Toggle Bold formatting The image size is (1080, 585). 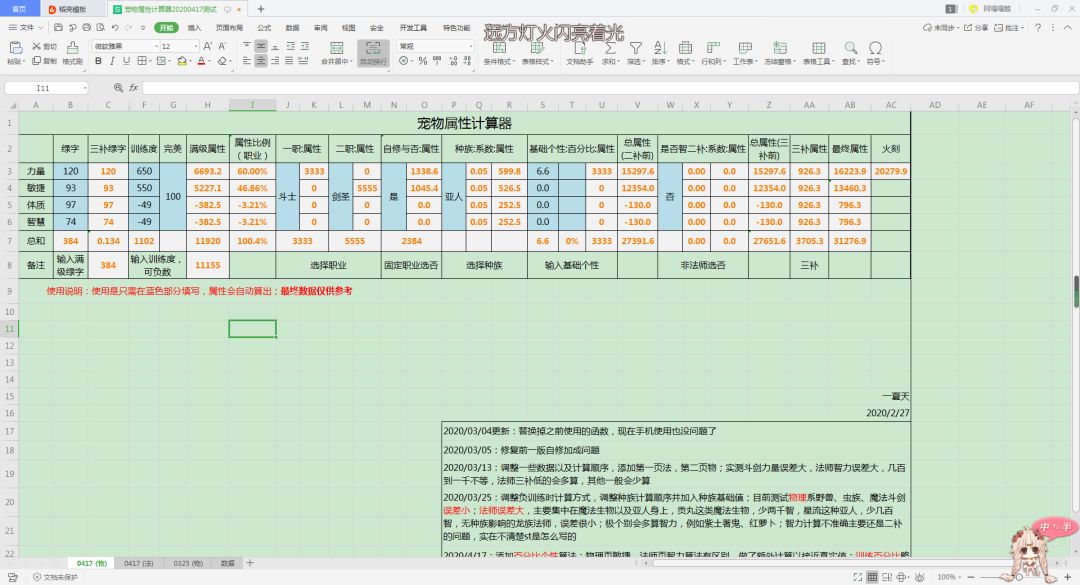point(98,61)
